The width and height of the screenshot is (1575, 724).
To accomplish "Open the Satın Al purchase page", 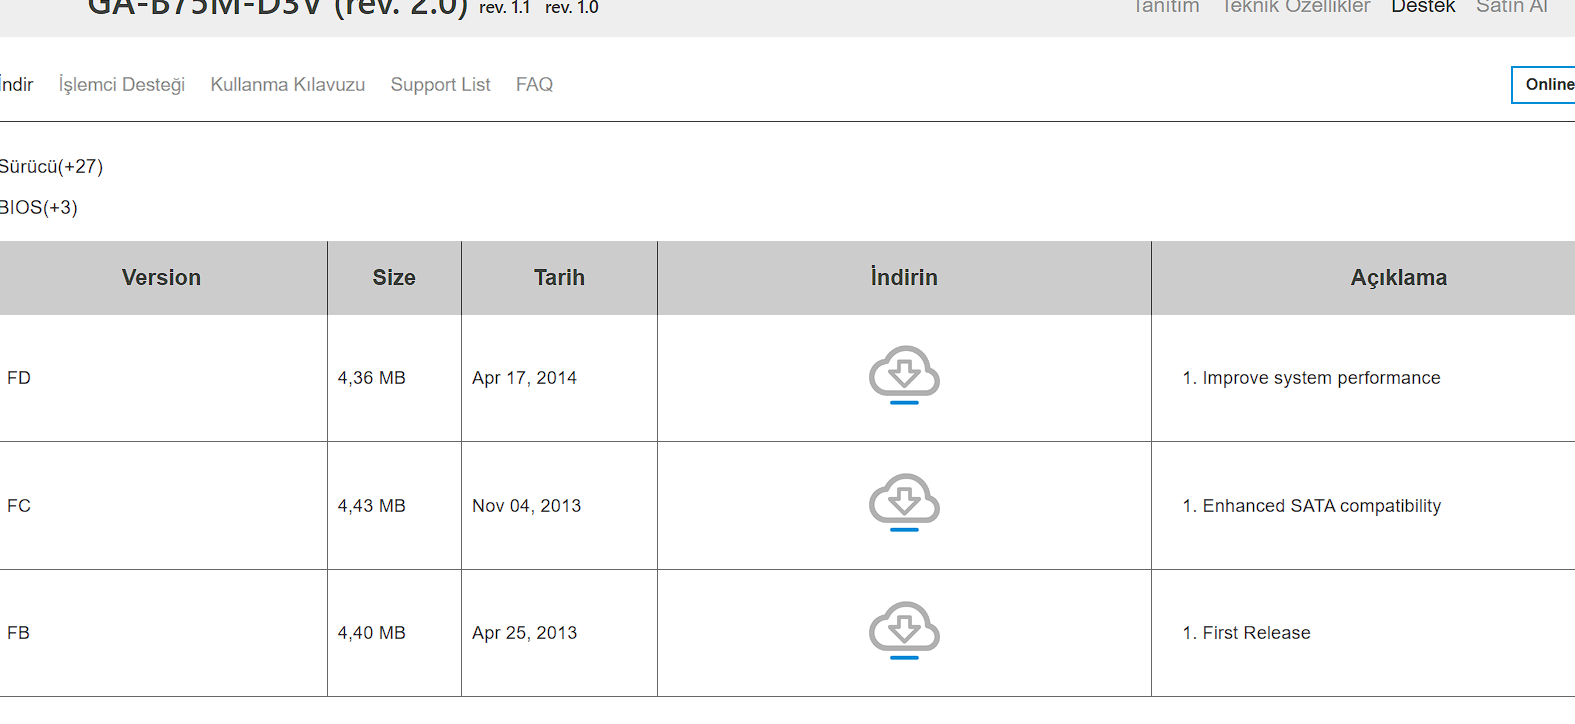I will point(1511,7).
